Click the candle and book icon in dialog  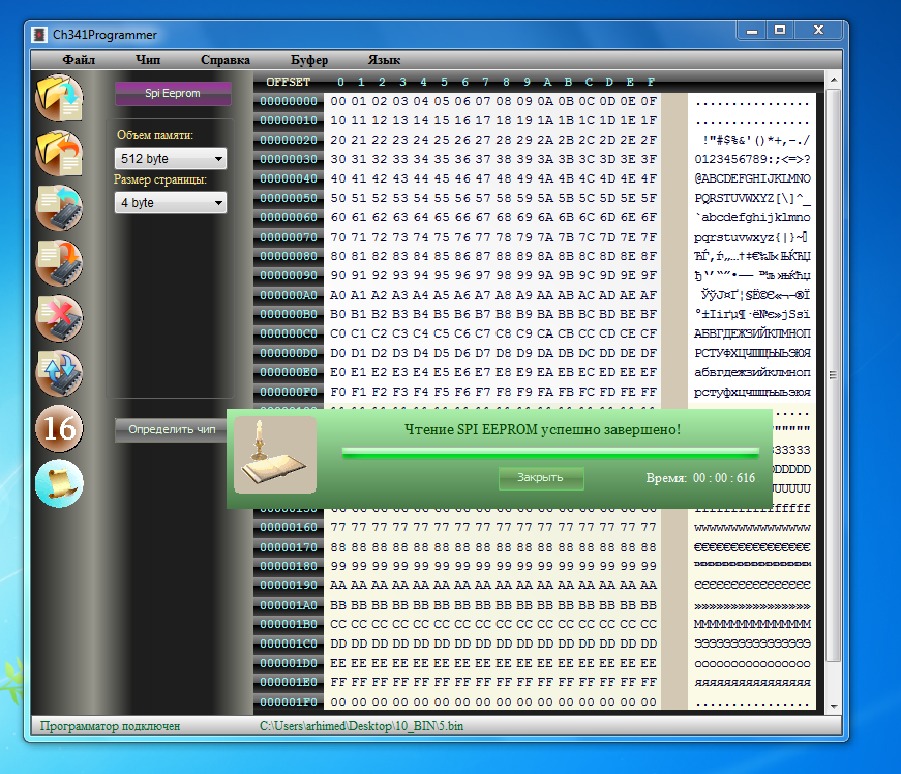tap(275, 455)
